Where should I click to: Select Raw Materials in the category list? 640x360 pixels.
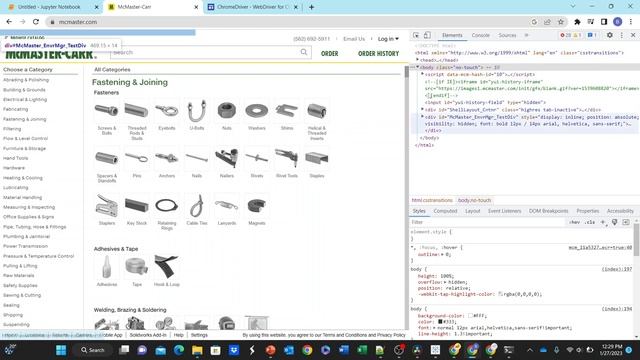[x=19, y=276]
